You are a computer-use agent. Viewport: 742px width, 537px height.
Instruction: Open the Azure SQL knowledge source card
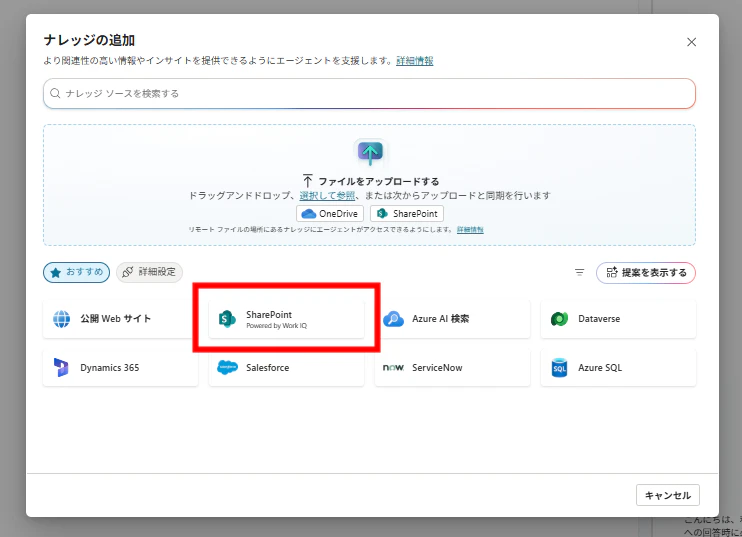(x=618, y=368)
